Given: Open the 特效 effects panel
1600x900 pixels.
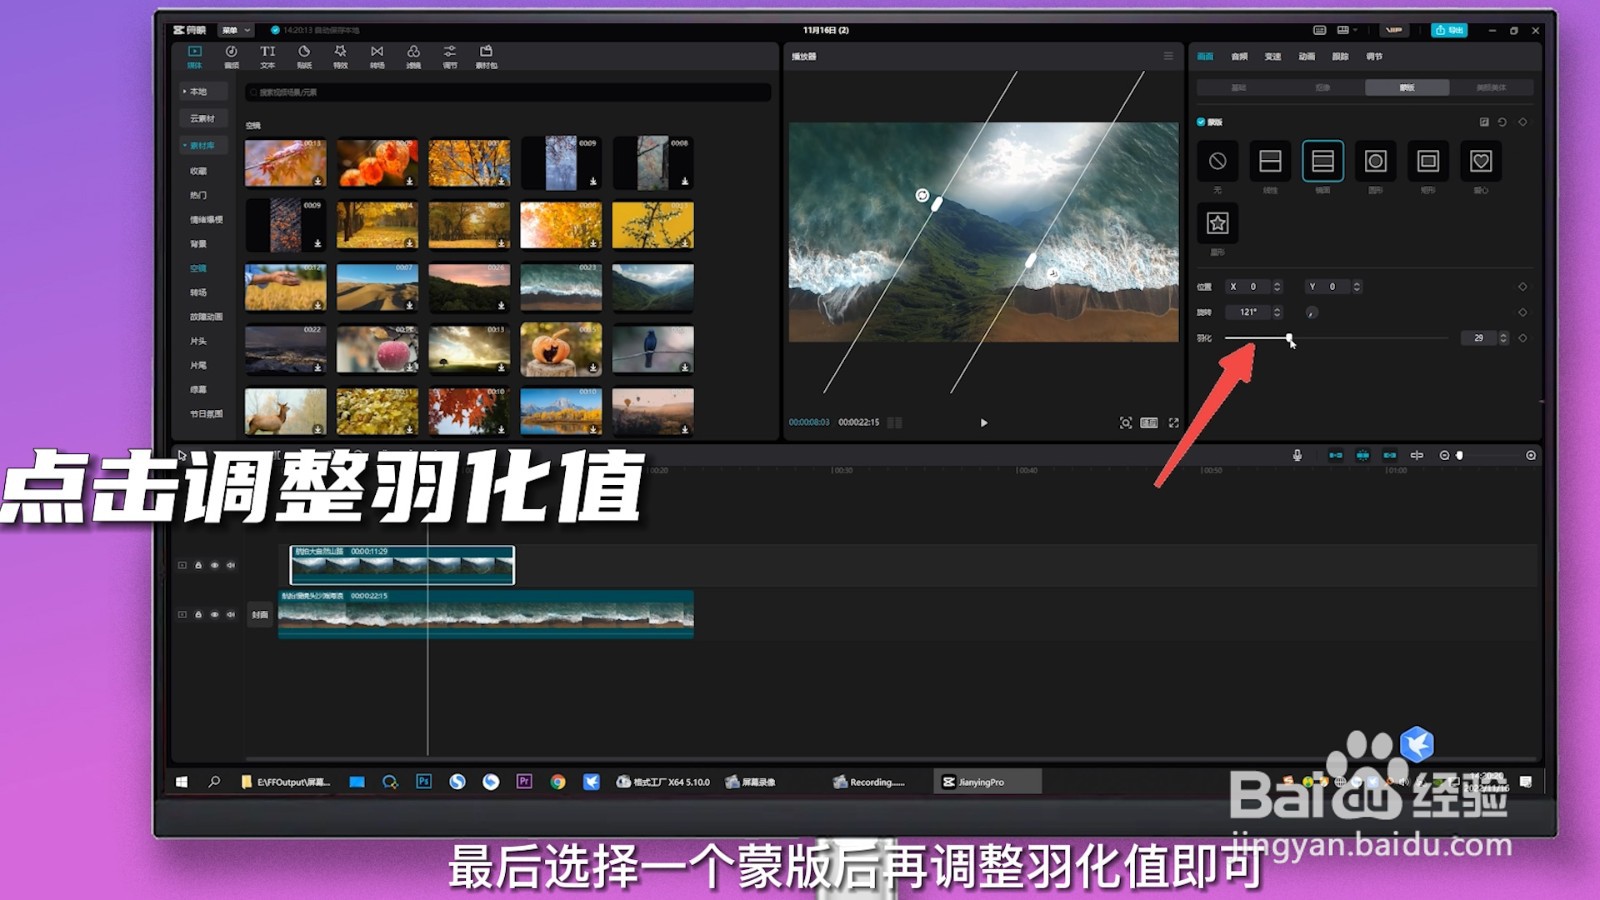Looking at the screenshot, I should pos(340,55).
